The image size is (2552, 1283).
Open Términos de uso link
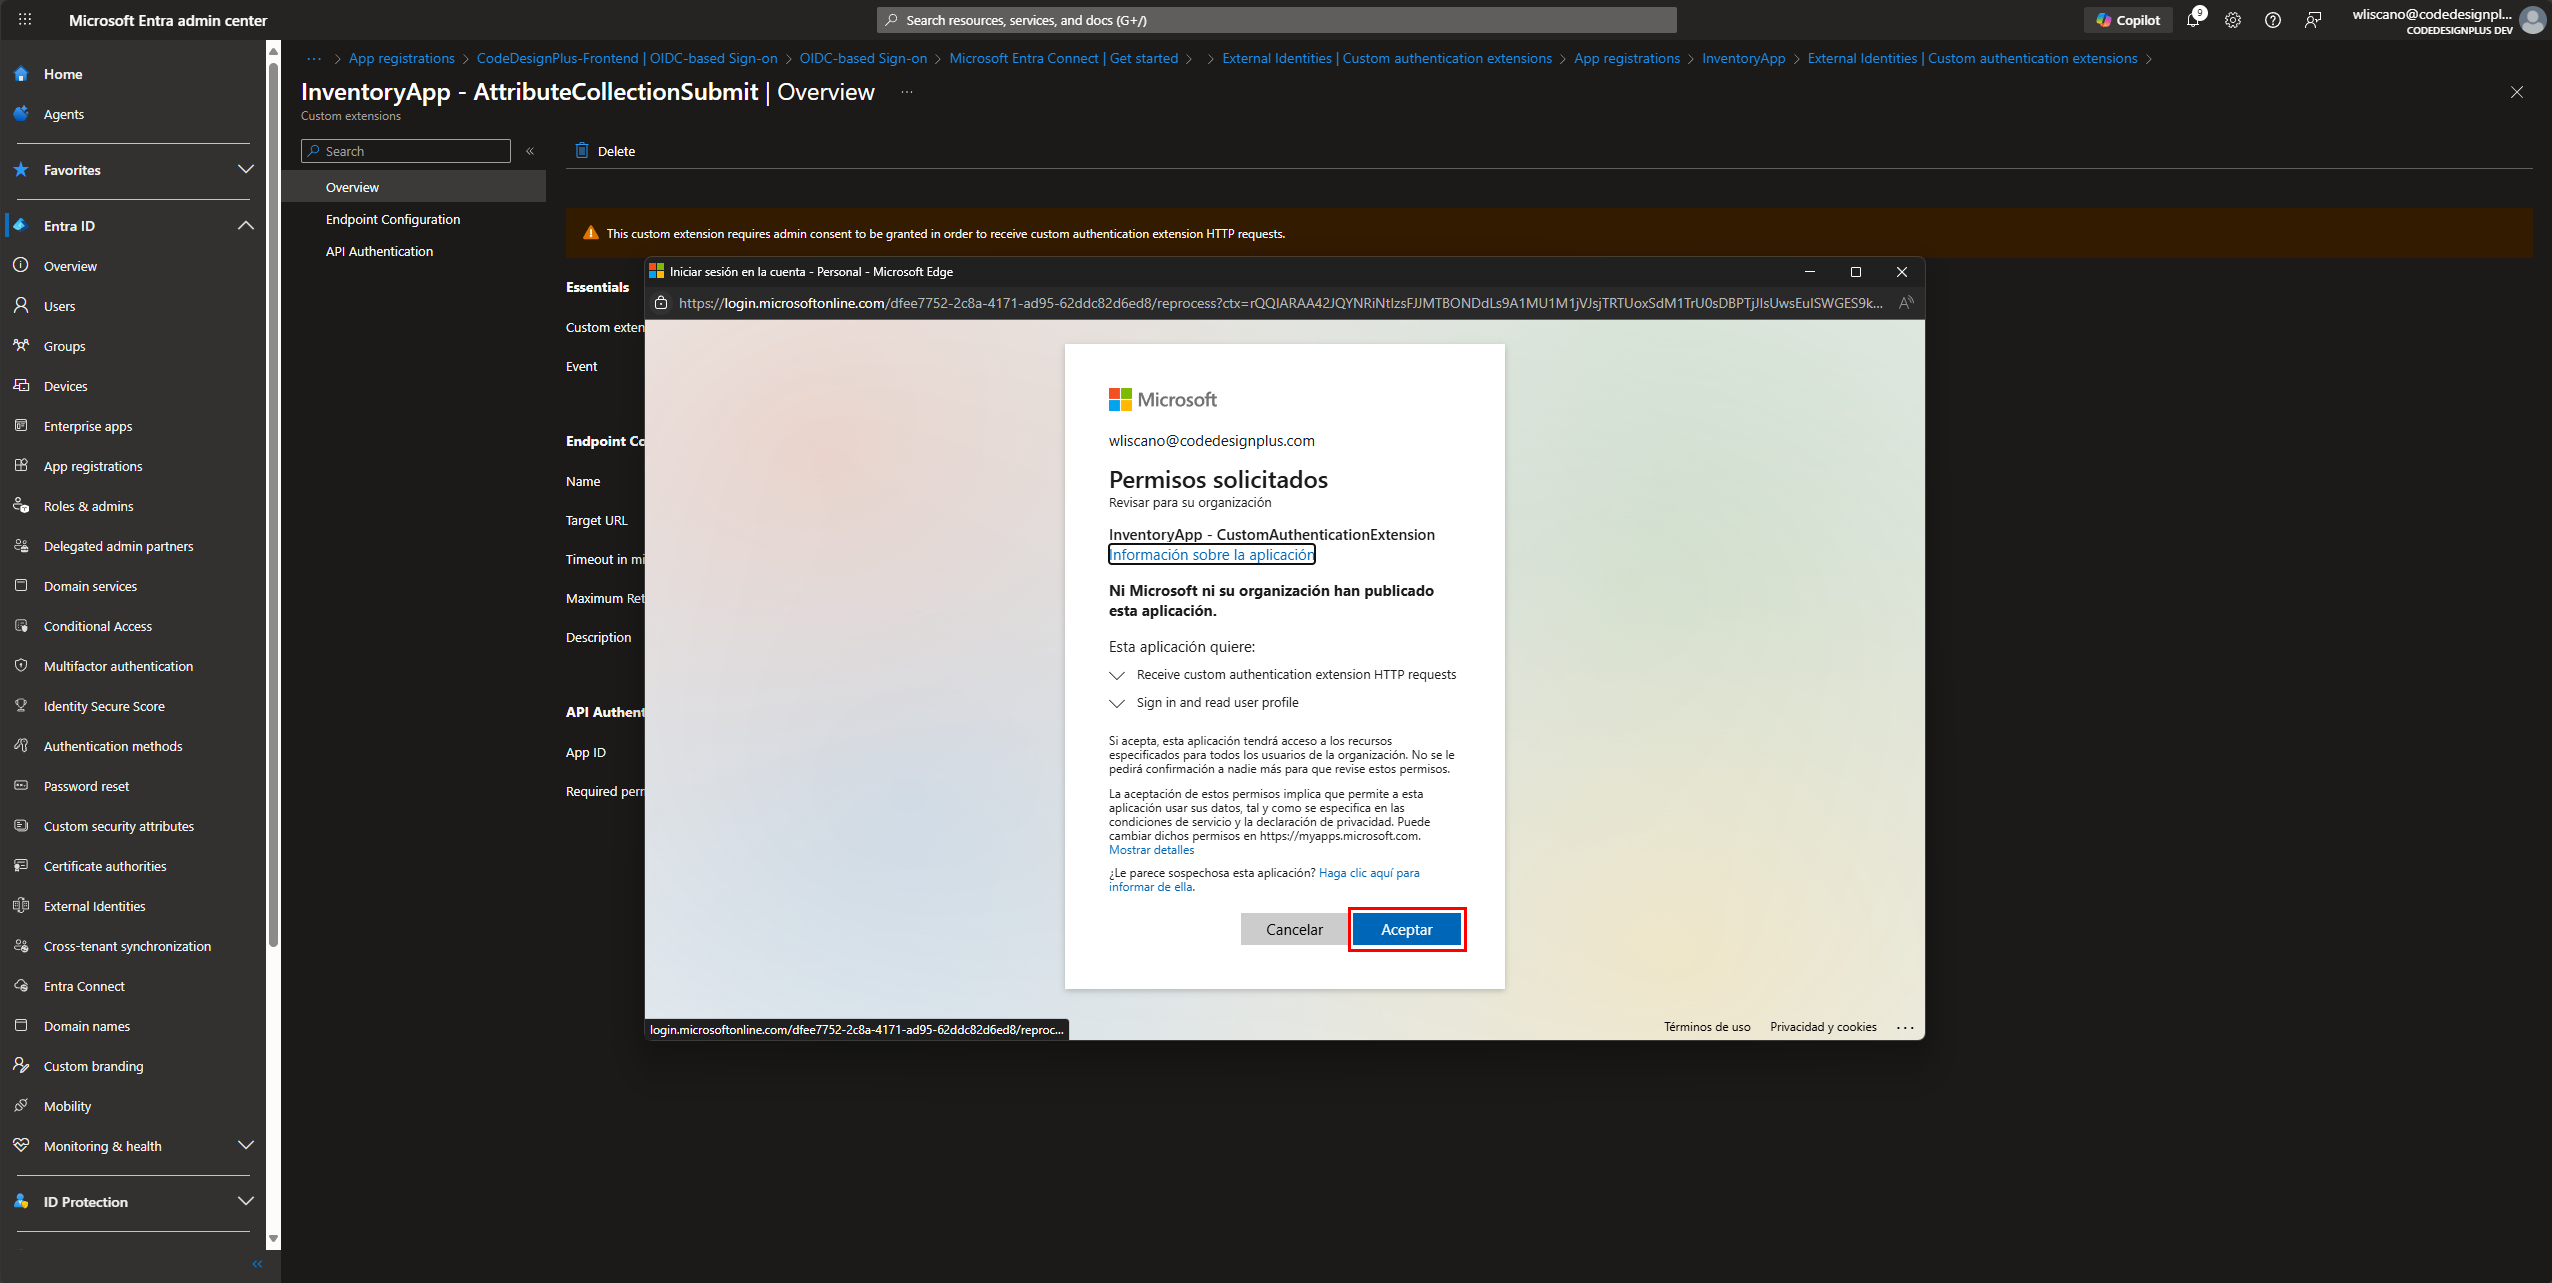1707,1027
